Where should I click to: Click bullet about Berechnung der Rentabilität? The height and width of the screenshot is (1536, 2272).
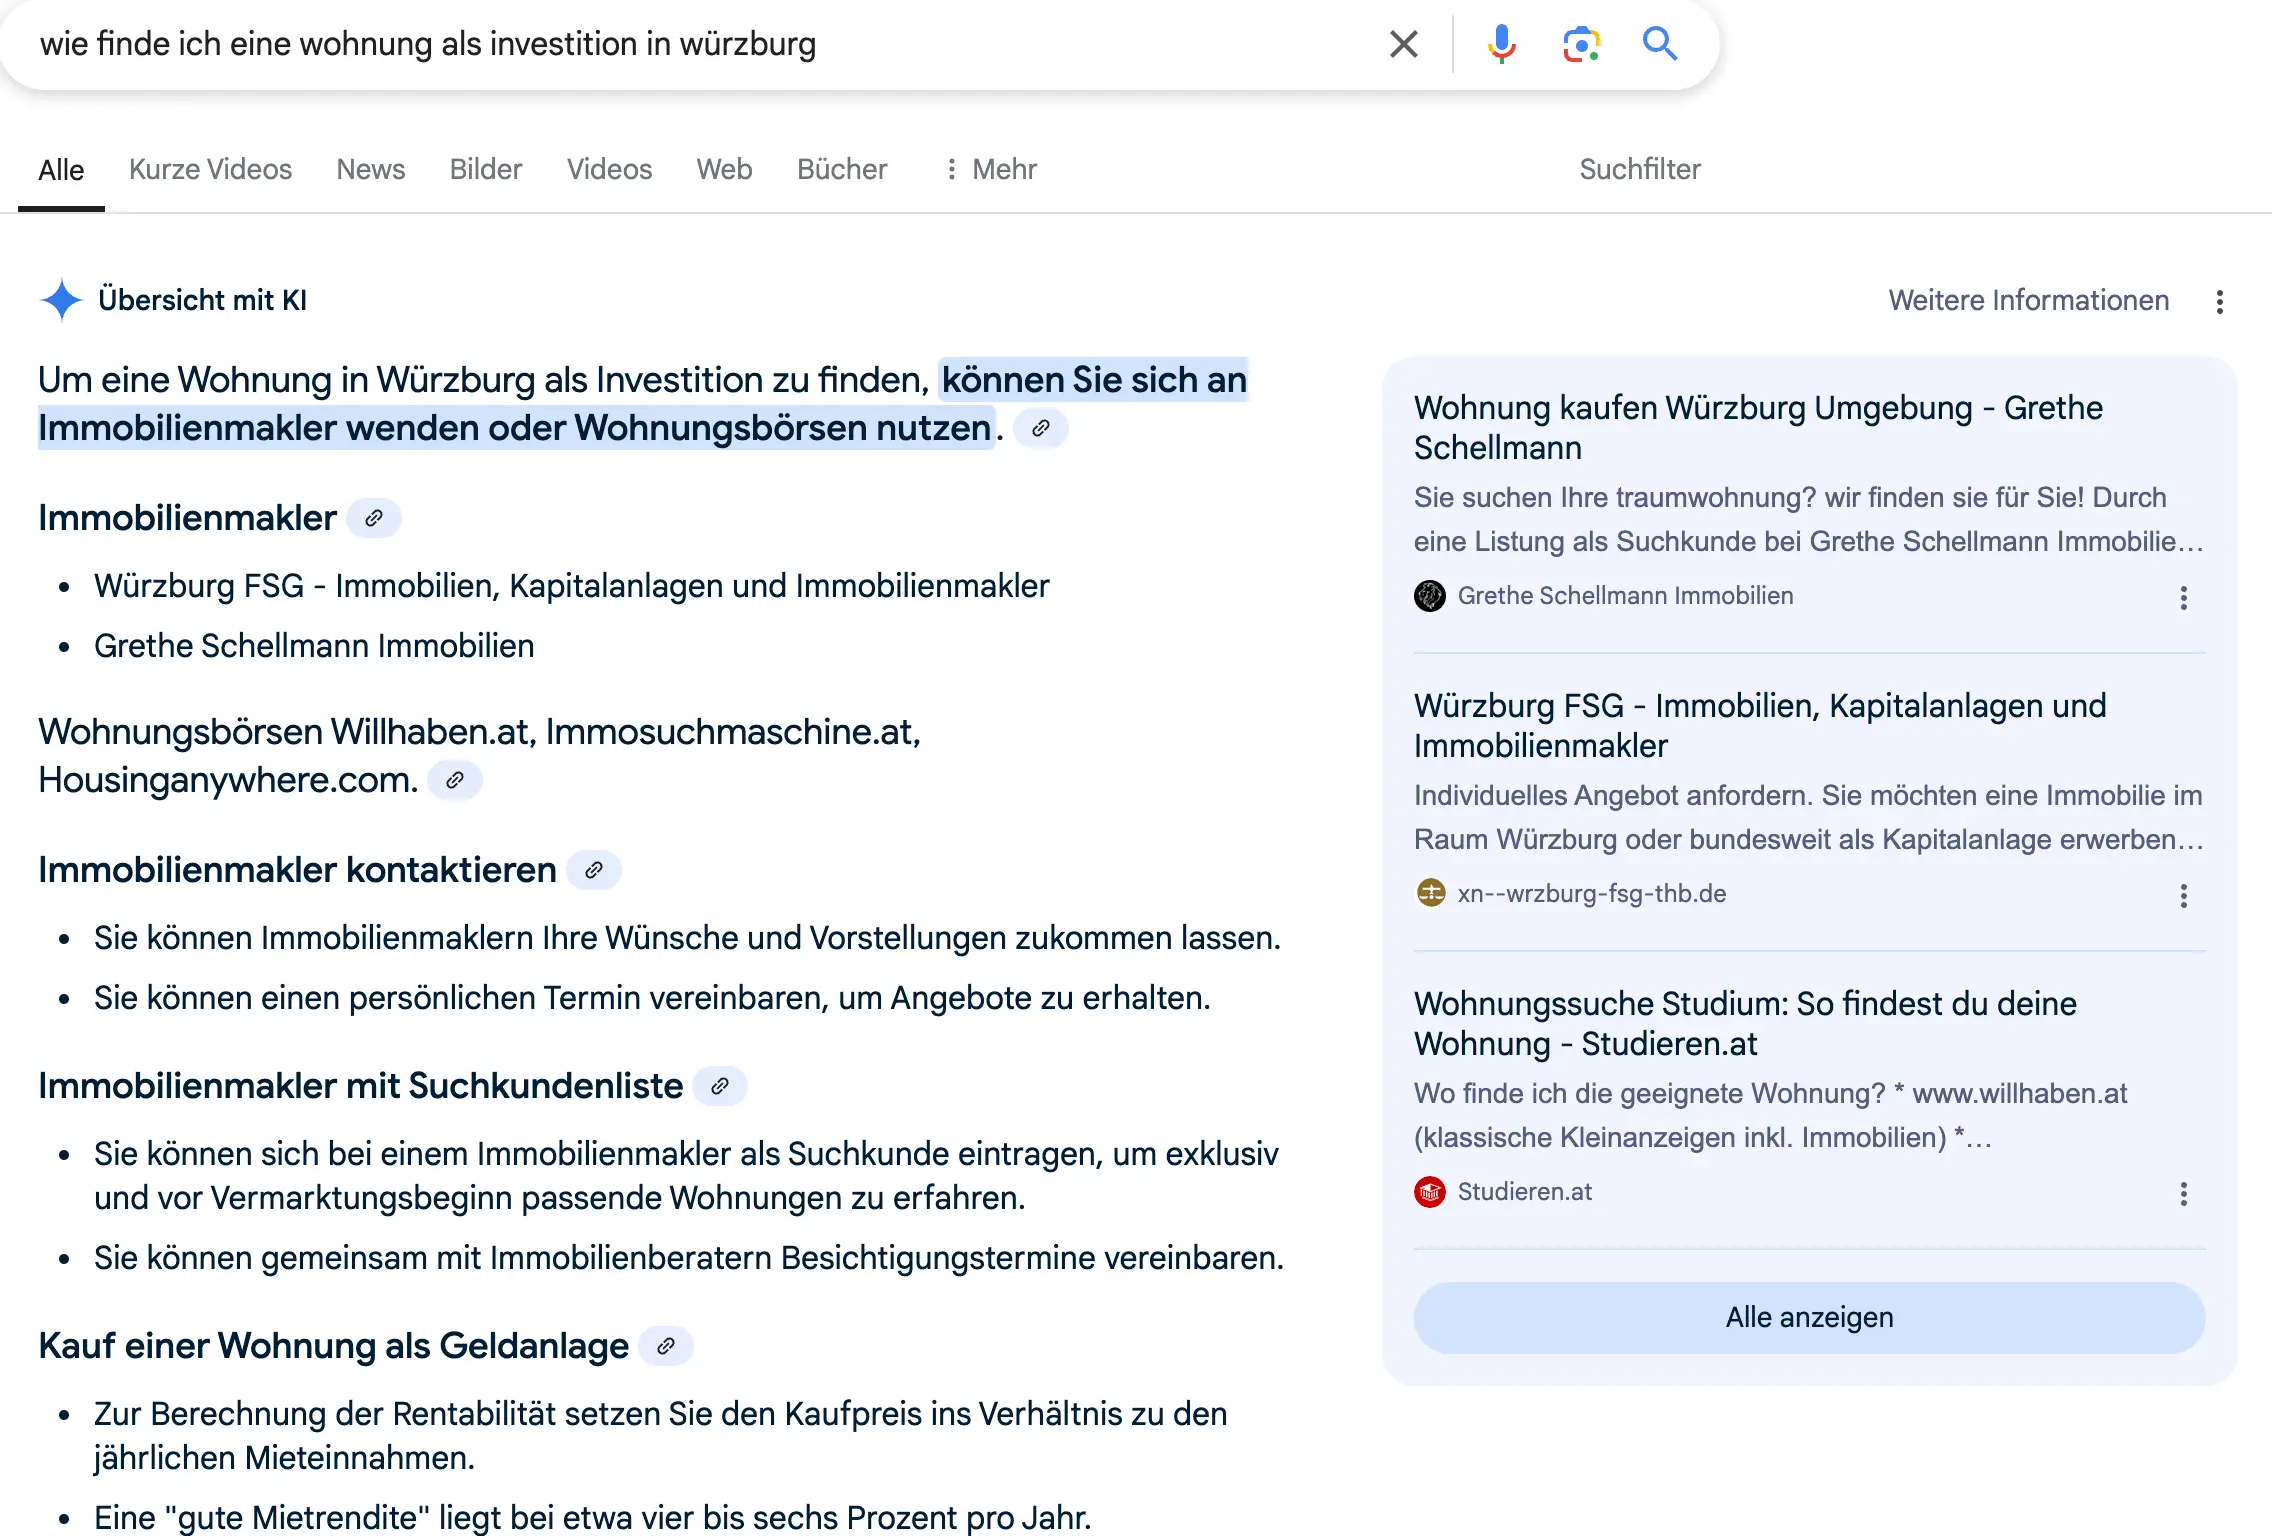[x=660, y=1436]
